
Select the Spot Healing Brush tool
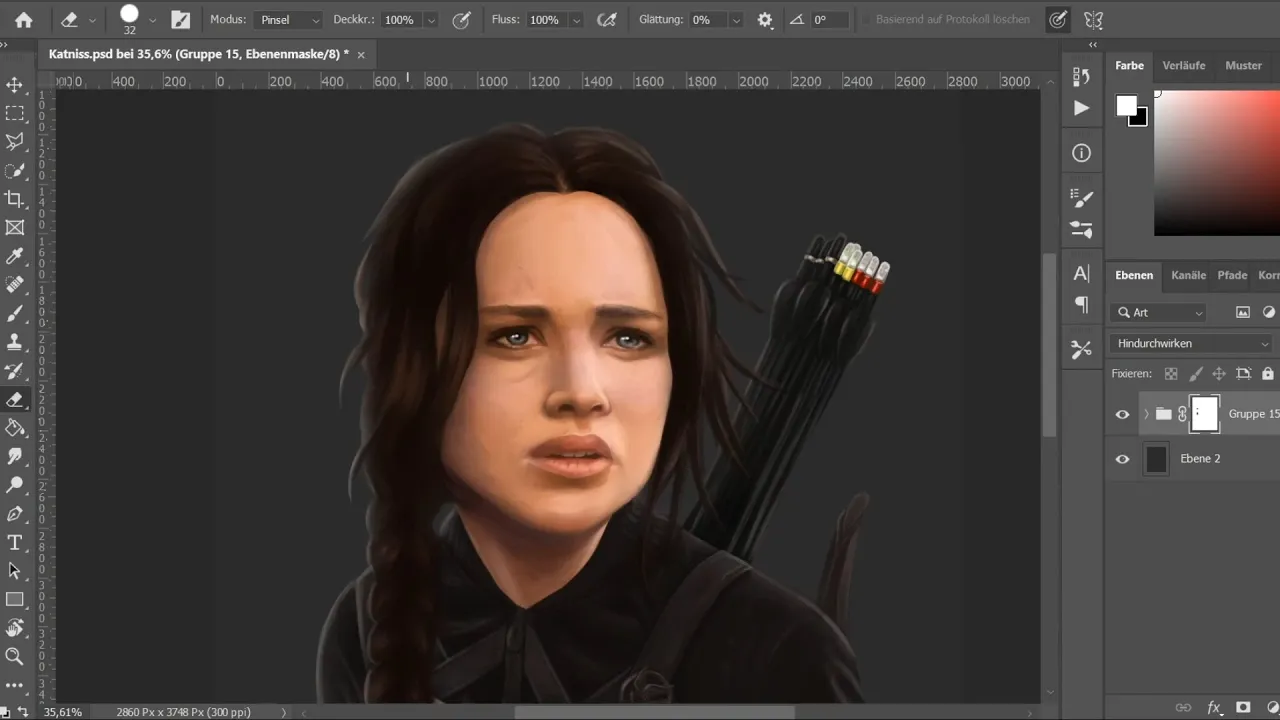tap(15, 285)
